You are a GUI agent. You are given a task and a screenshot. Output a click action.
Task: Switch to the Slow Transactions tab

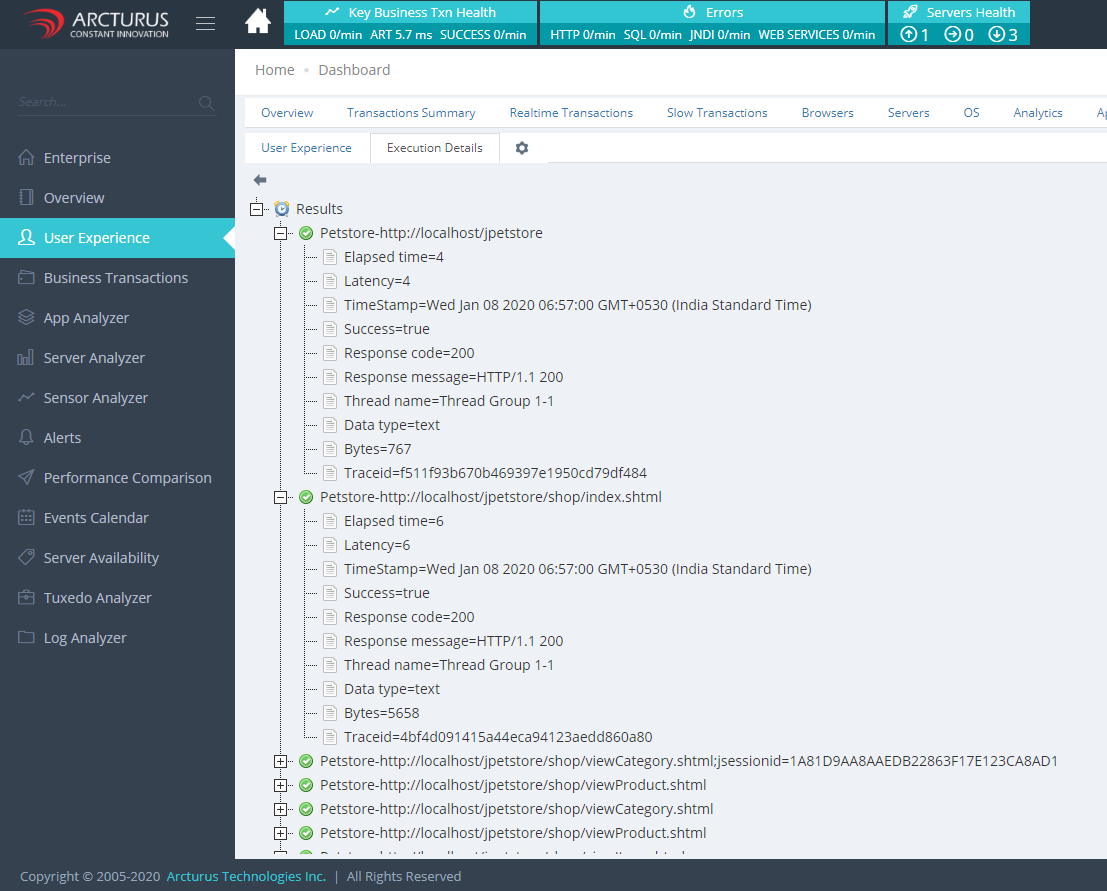tap(717, 113)
